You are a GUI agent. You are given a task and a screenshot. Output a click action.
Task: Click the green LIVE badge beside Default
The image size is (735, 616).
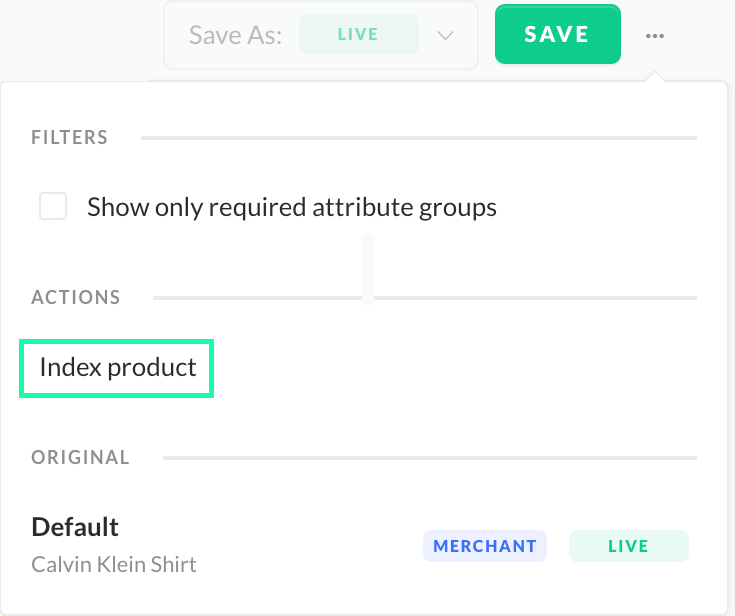[x=628, y=546]
